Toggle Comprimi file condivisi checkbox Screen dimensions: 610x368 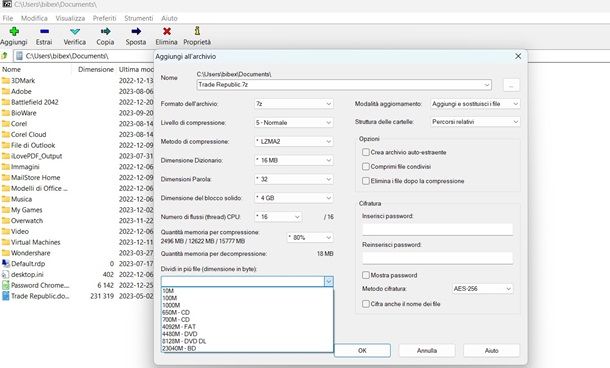point(366,166)
